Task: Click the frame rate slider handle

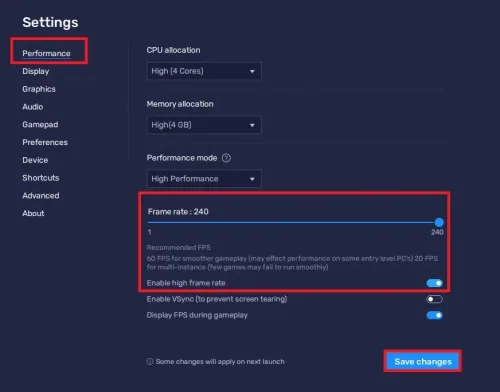Action: point(439,222)
